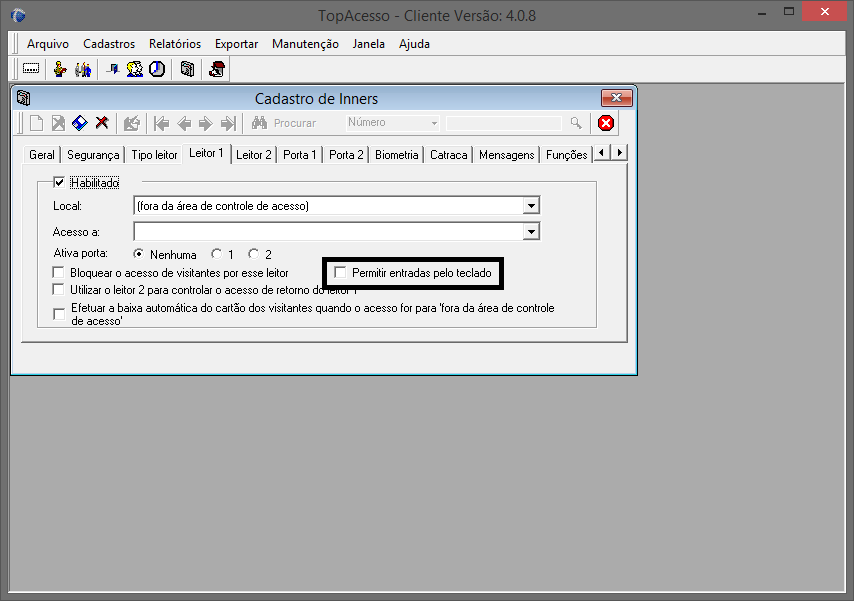Click the red X delete record icon
The image size is (854, 601).
pos(102,123)
